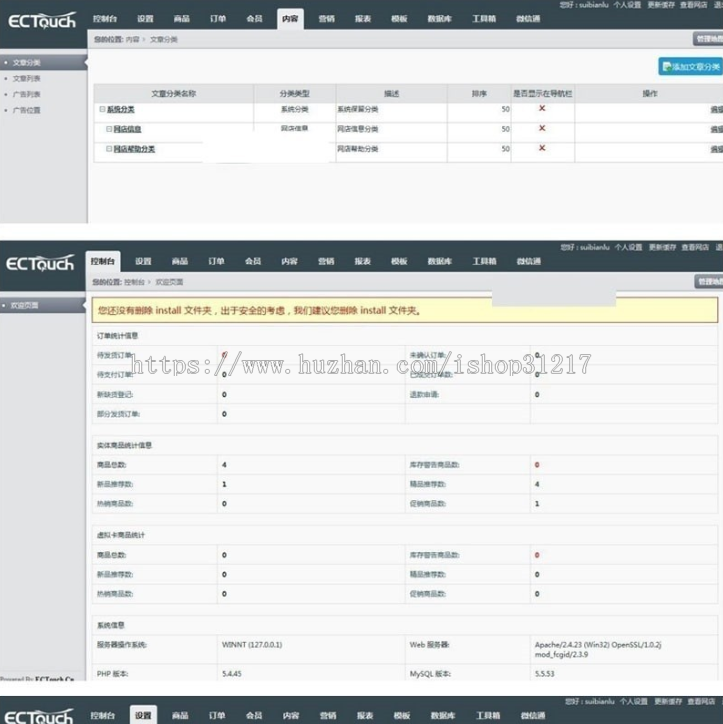Click 更新缓存 link on the page with 设置 active
The width and height of the screenshot is (723, 724).
tap(668, 701)
